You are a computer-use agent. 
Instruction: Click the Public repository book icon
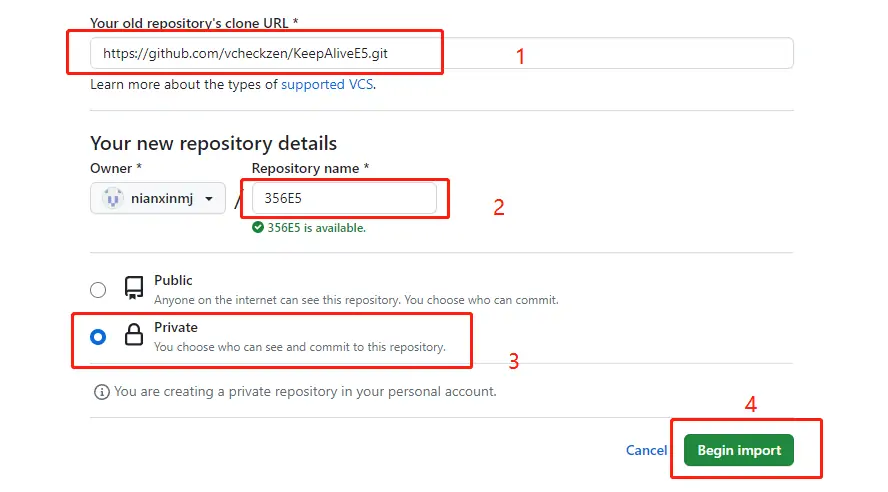point(133,289)
